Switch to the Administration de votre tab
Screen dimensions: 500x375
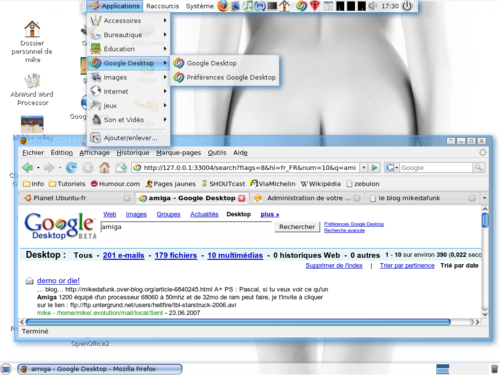307,198
